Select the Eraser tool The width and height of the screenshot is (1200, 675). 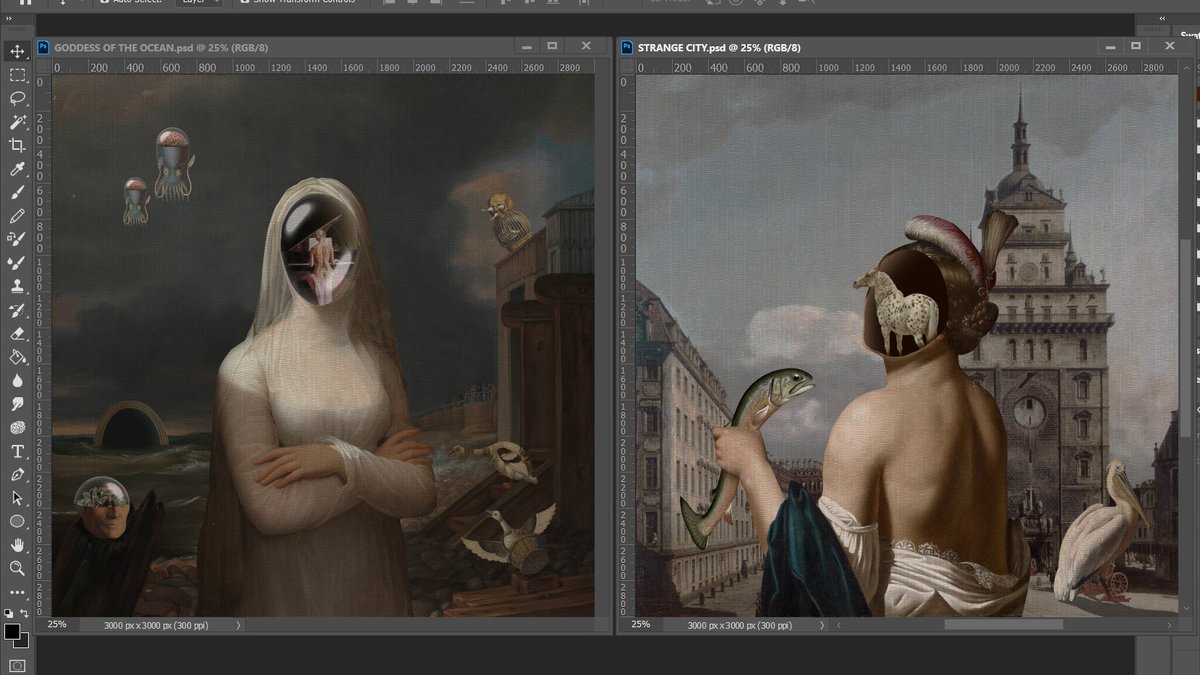[x=17, y=334]
